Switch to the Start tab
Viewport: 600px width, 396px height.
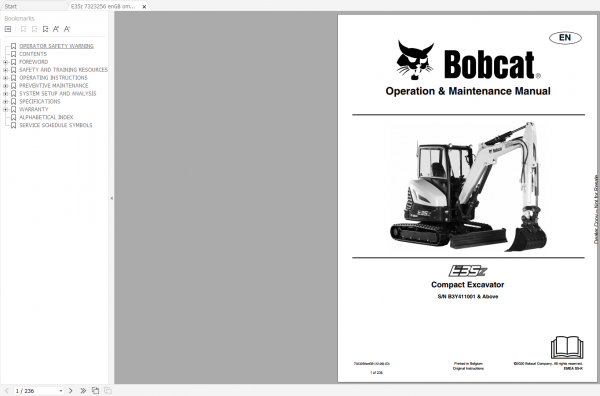[x=11, y=7]
